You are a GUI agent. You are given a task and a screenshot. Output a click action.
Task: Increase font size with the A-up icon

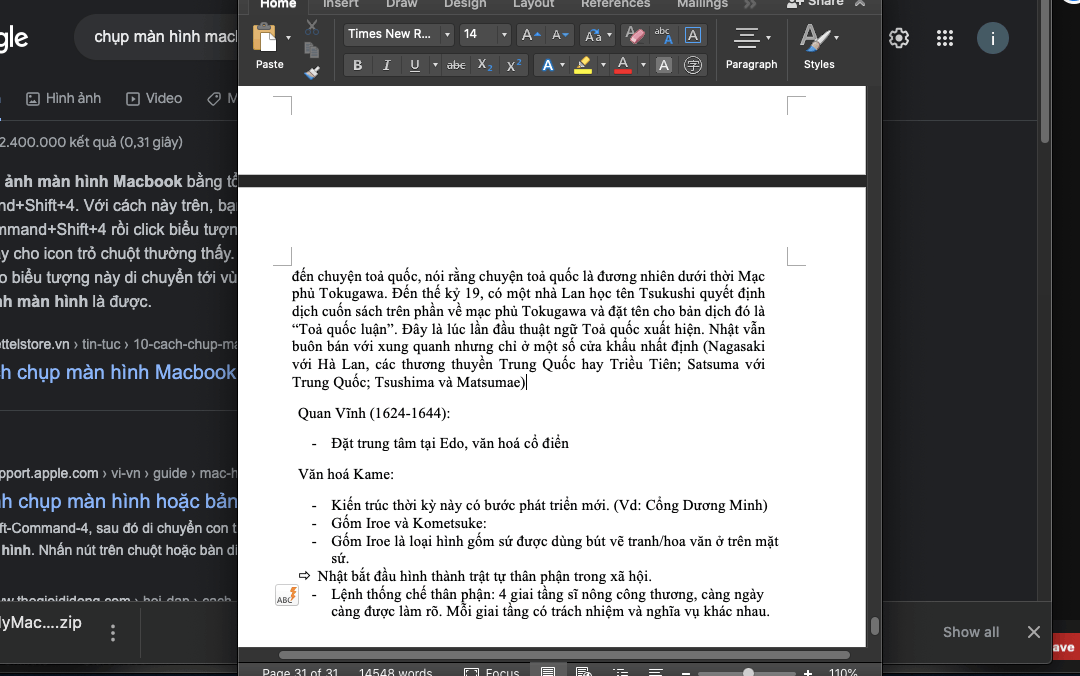coord(530,34)
